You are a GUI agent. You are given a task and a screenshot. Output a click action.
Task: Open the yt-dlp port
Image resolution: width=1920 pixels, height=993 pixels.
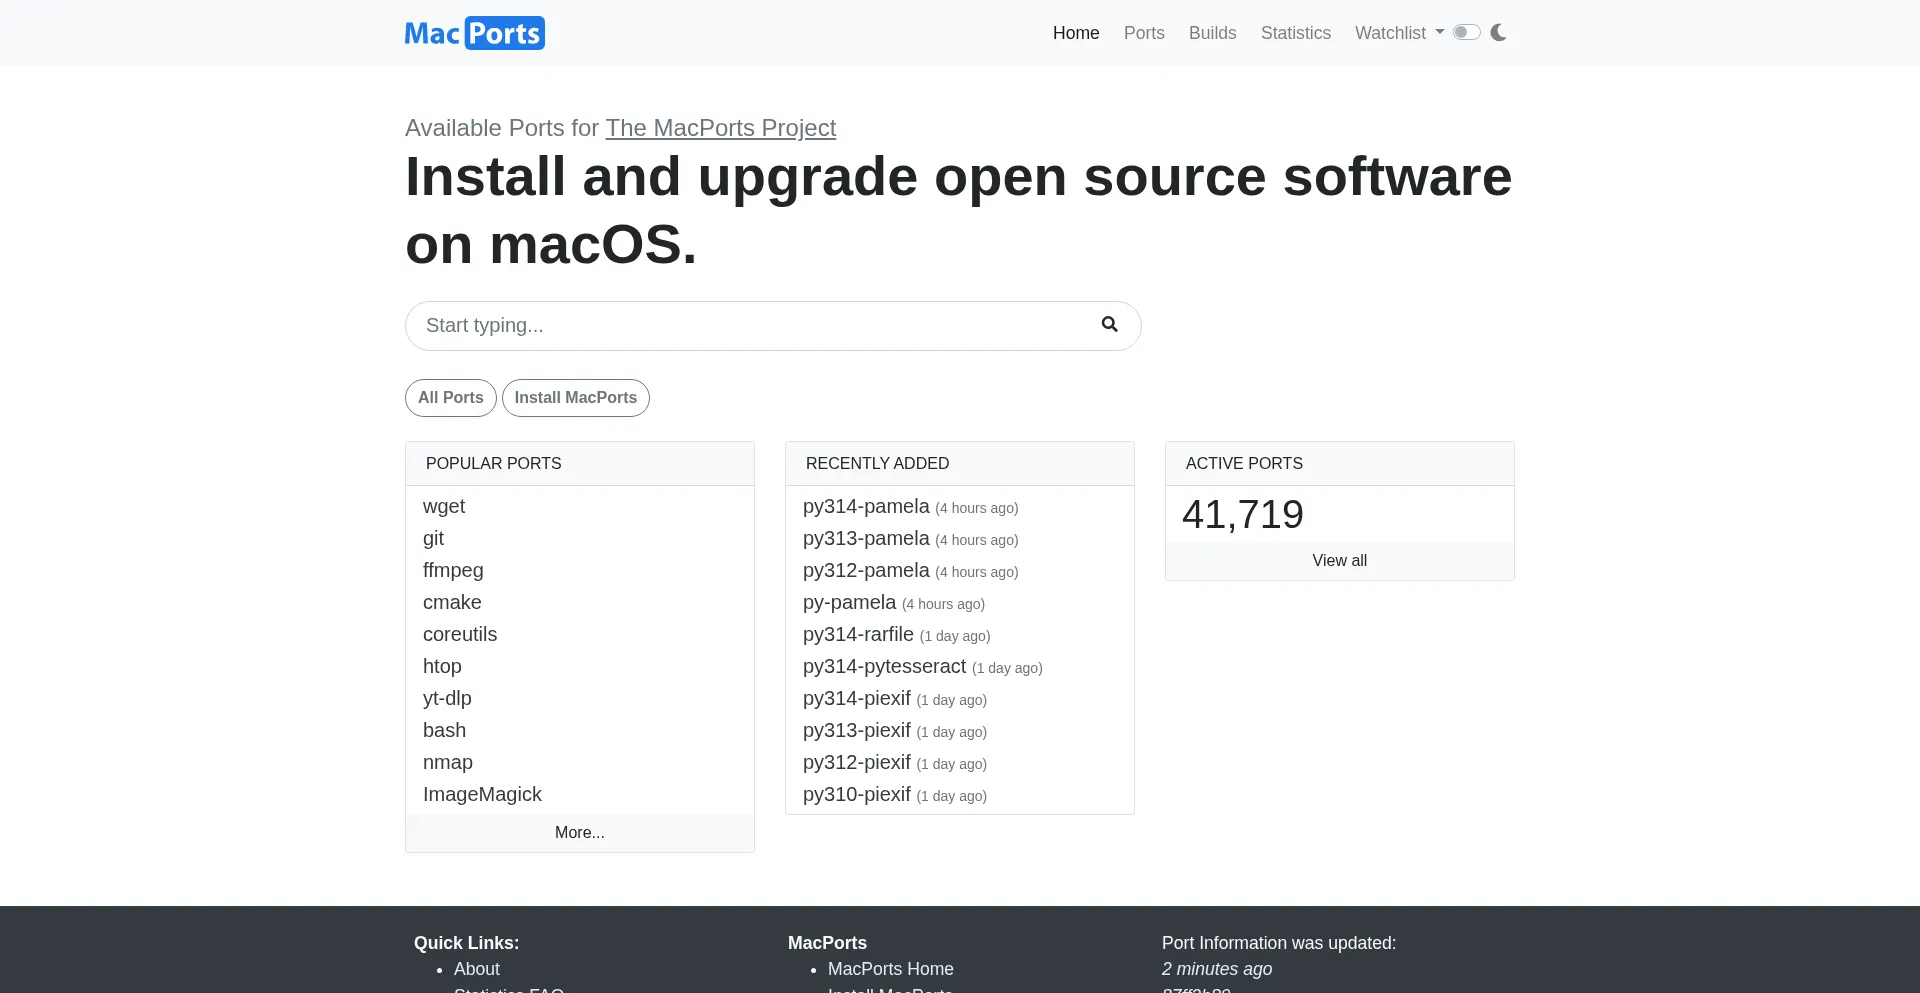click(447, 698)
